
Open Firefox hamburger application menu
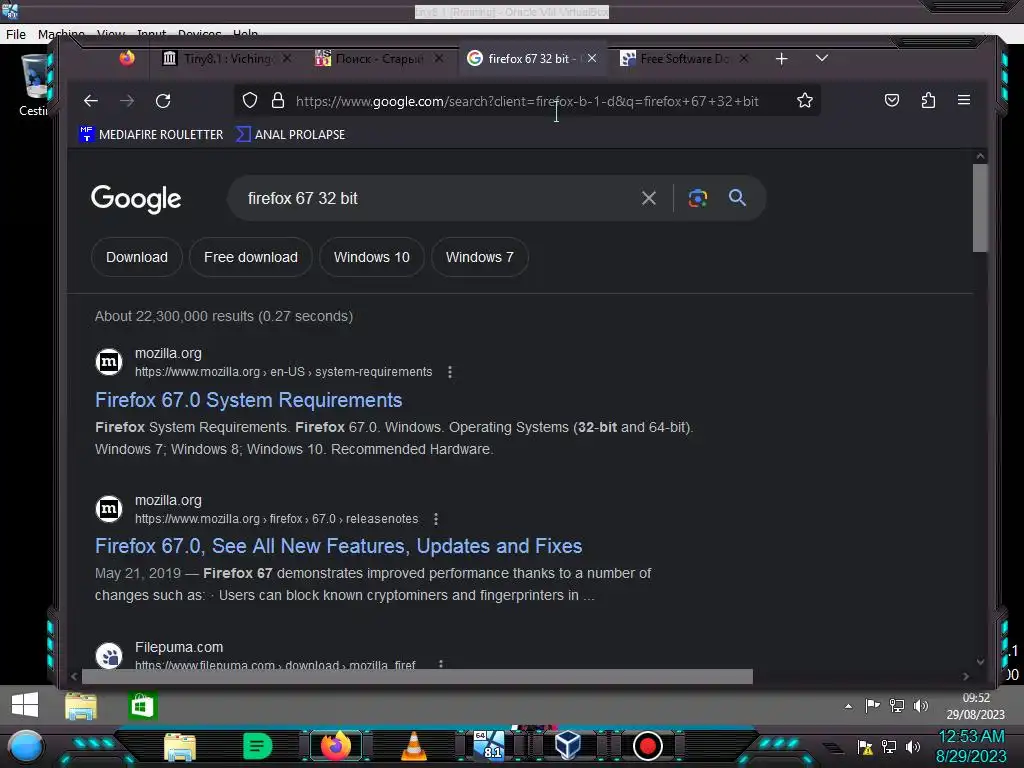coord(963,100)
